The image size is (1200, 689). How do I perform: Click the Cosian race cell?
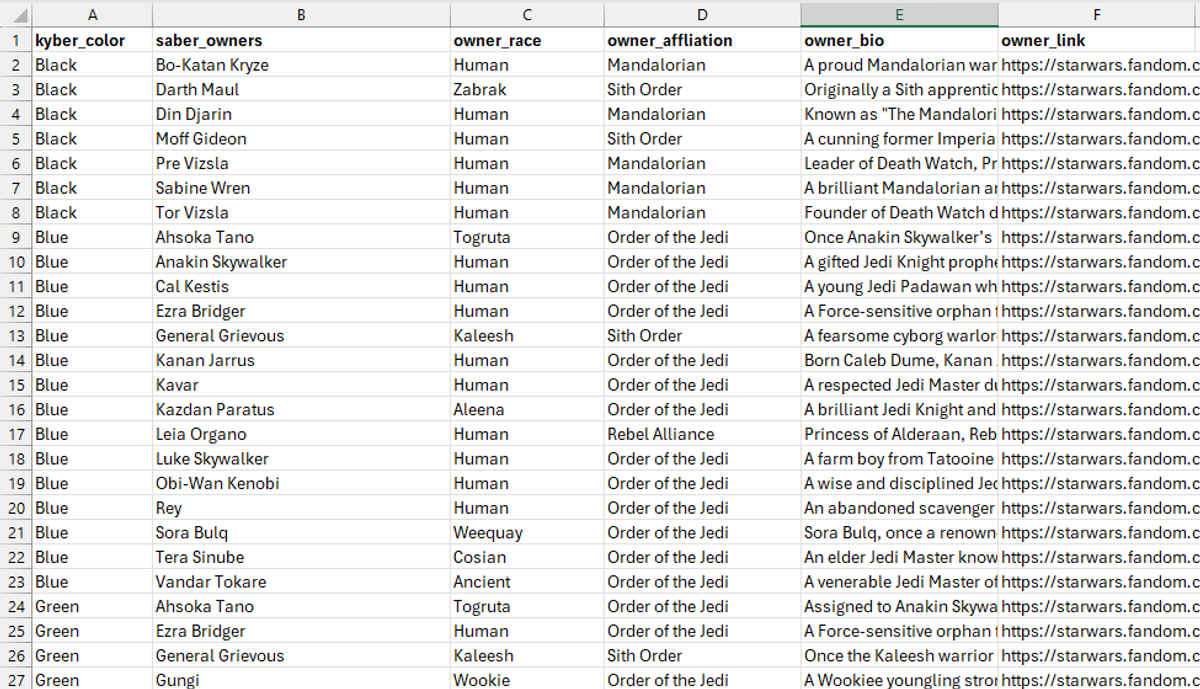click(527, 557)
